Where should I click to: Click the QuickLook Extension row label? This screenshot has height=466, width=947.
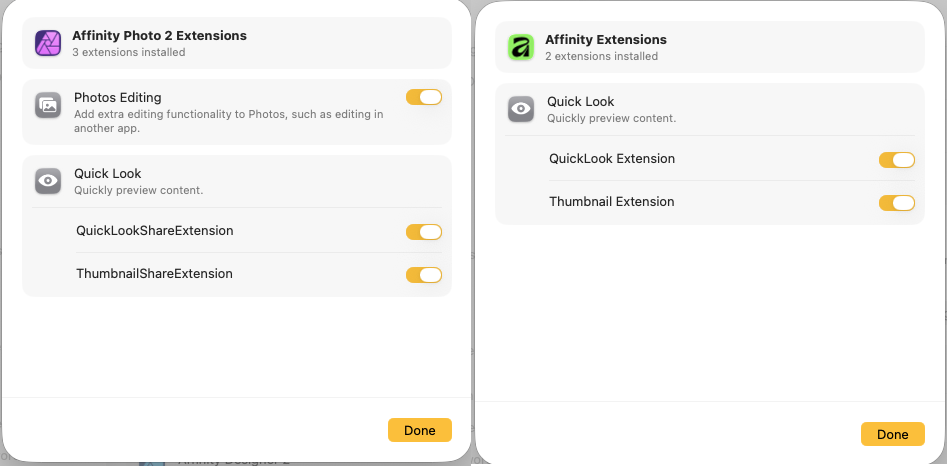coord(612,159)
